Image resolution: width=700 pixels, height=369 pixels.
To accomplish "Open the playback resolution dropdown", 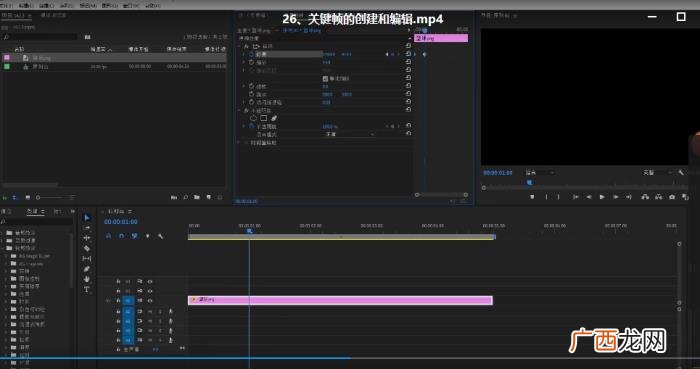I will pos(657,173).
